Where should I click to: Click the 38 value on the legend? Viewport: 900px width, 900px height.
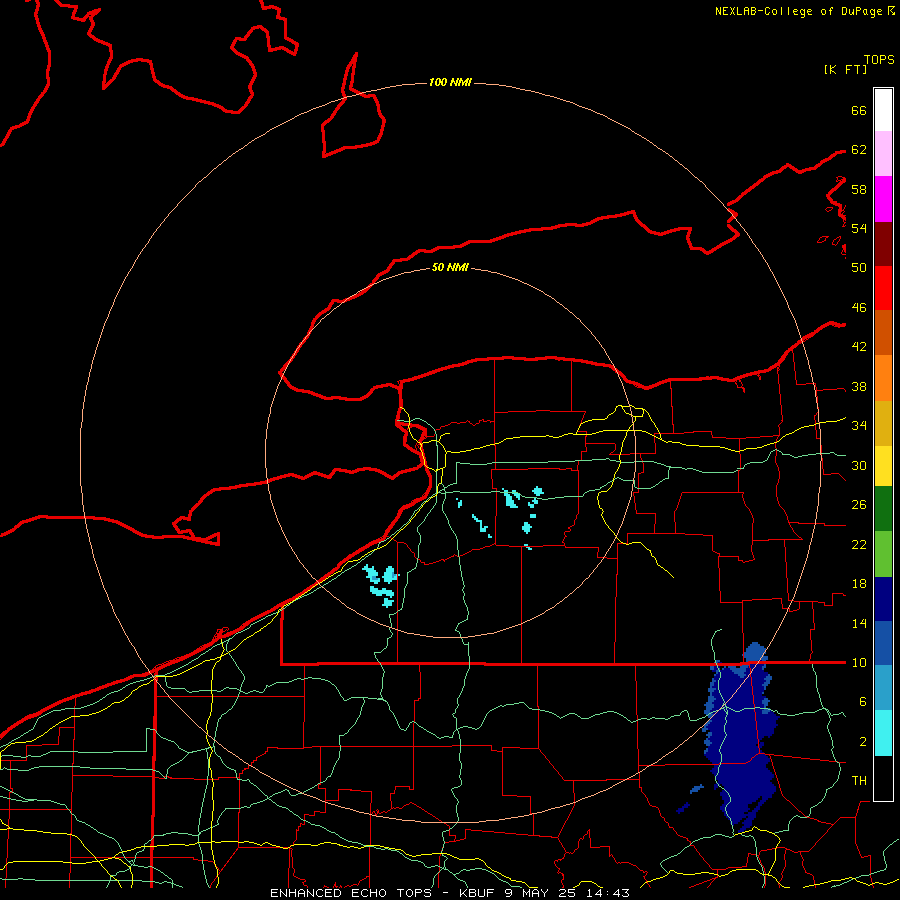click(859, 387)
